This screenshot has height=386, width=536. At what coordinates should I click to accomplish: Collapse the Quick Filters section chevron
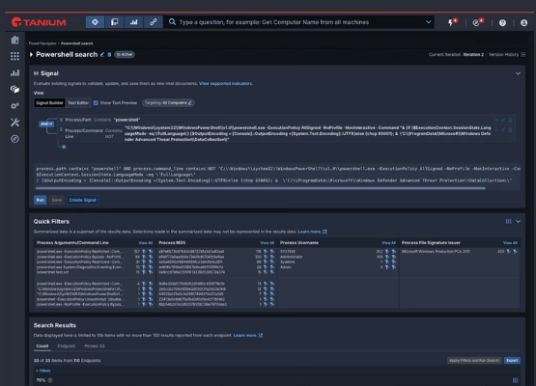pyautogui.click(x=518, y=222)
